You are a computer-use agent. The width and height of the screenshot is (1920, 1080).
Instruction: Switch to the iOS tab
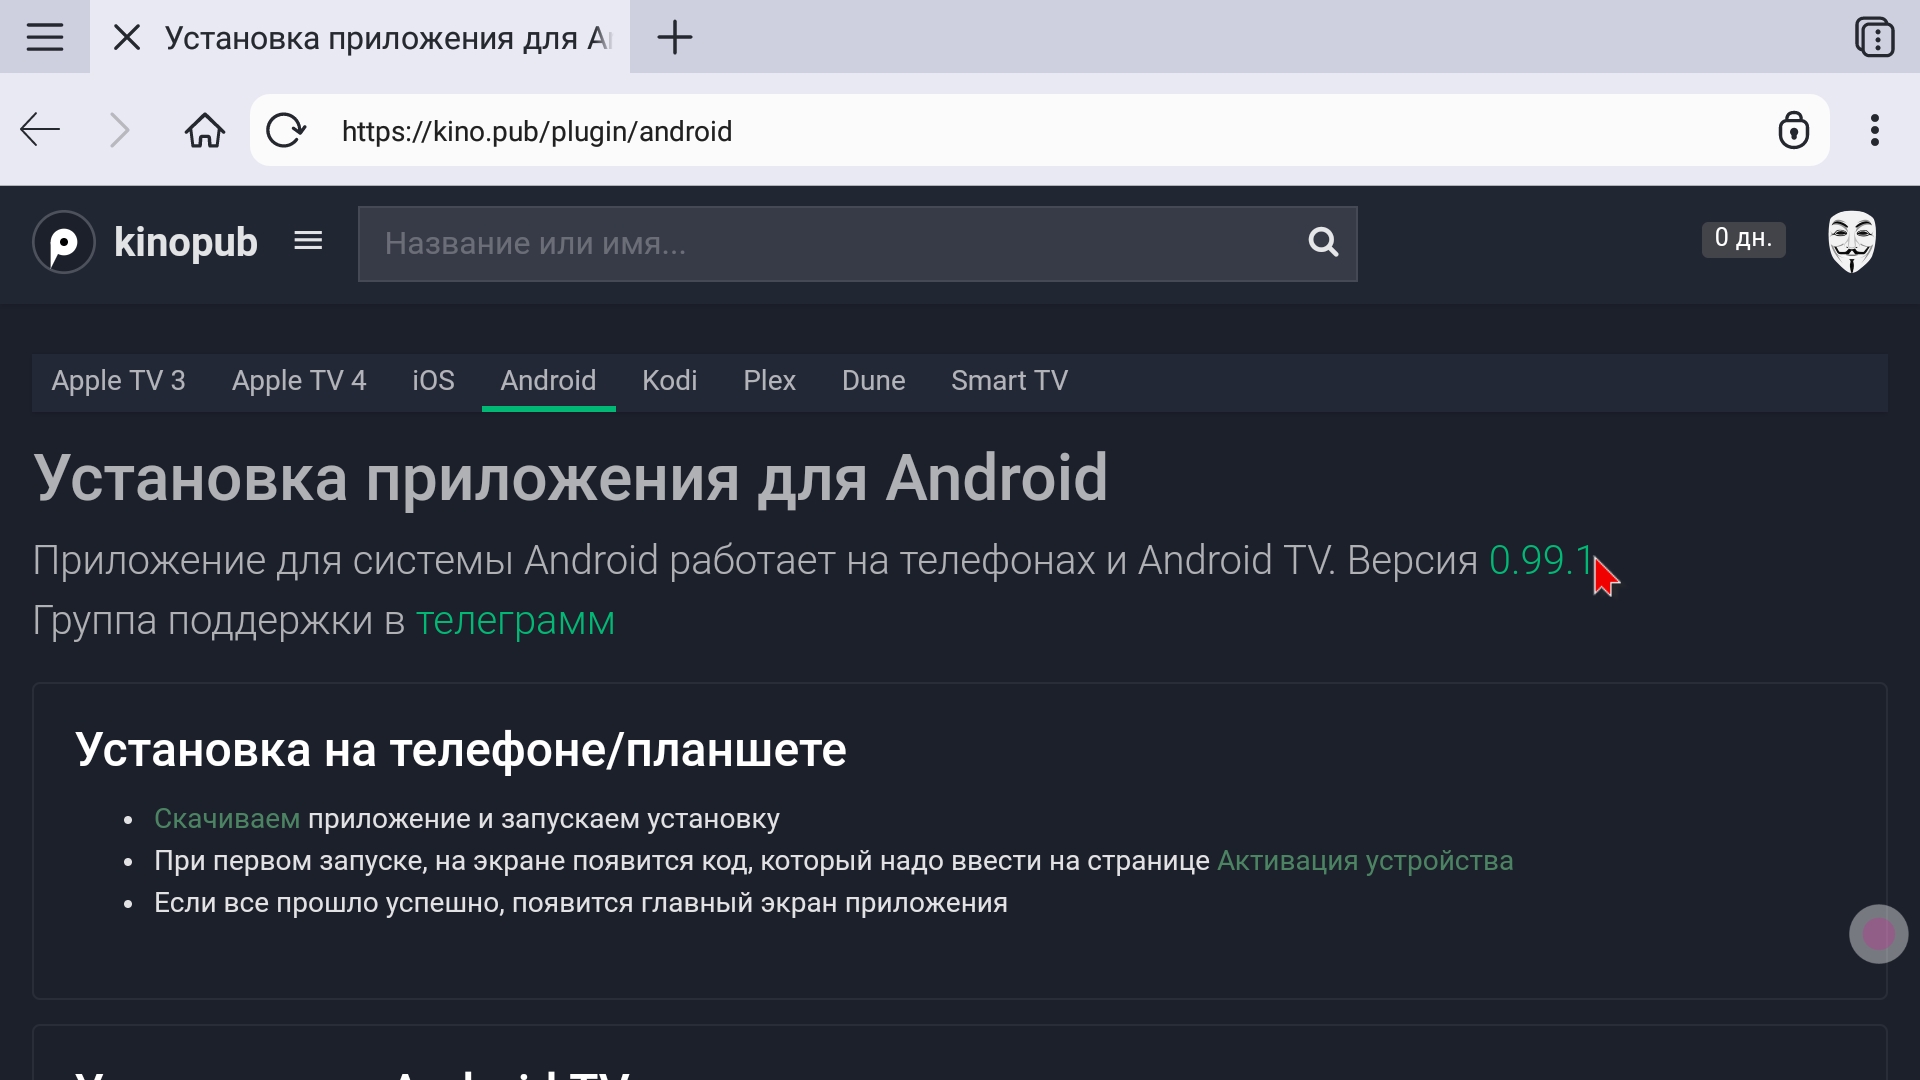coord(433,381)
